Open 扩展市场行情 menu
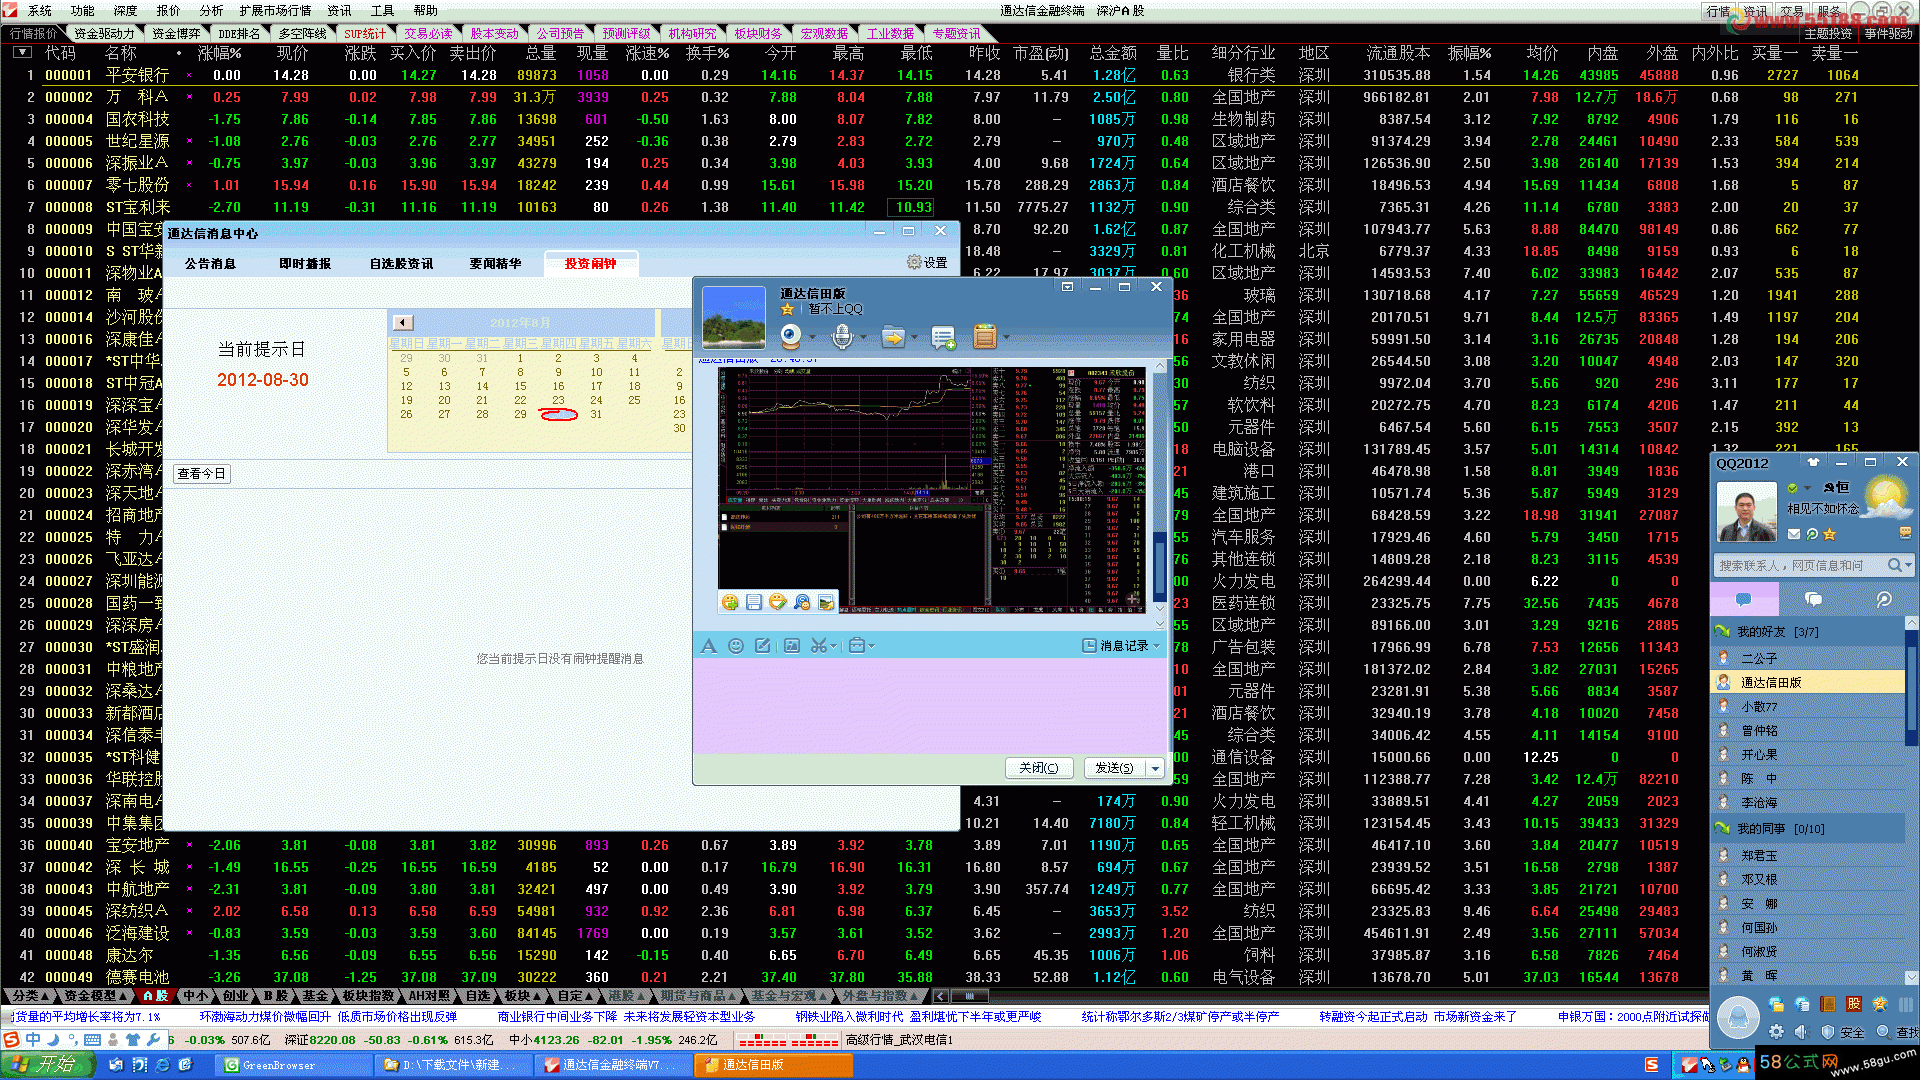 point(275,10)
